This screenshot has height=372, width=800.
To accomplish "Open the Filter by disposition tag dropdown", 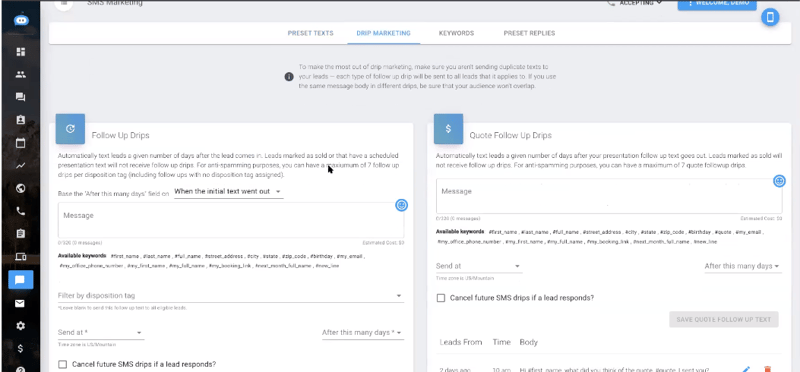I will (231, 296).
